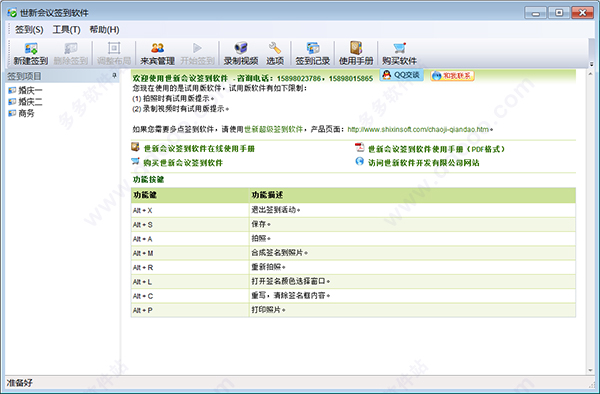Open the PDF格式 使用手册 link
Screen dimensions: 600x394
point(436,149)
